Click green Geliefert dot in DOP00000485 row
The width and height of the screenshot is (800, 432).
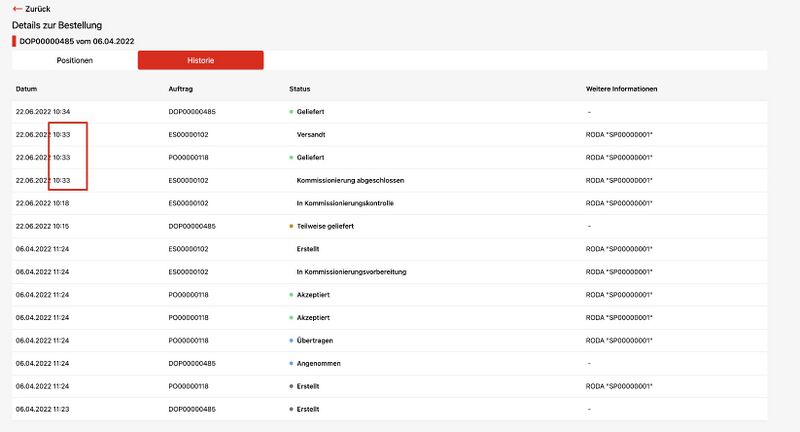(x=290, y=112)
